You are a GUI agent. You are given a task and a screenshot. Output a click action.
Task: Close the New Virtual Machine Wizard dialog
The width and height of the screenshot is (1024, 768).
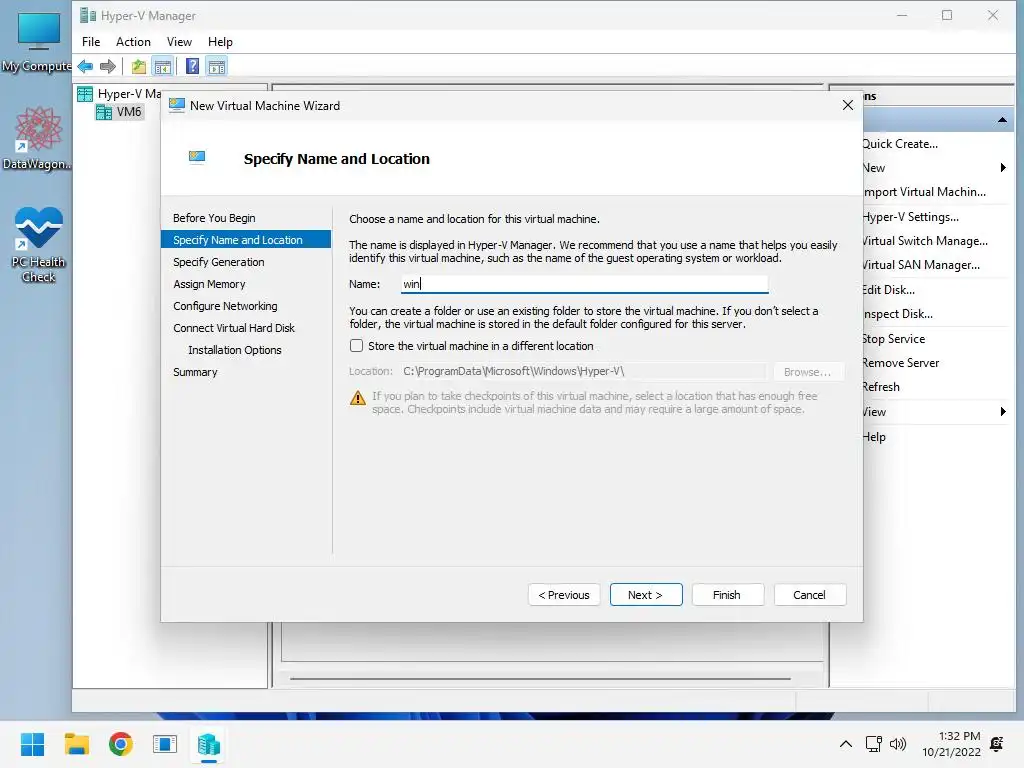(x=847, y=105)
